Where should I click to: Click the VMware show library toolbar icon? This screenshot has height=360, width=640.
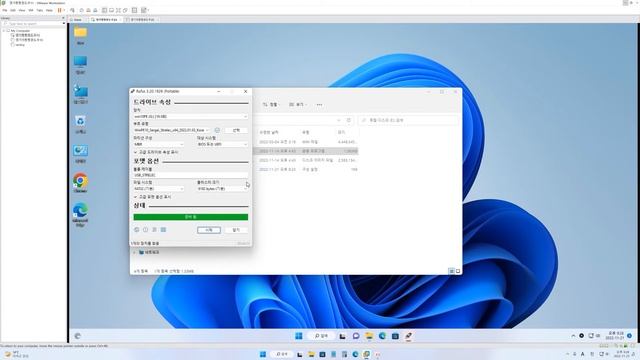point(104,10)
